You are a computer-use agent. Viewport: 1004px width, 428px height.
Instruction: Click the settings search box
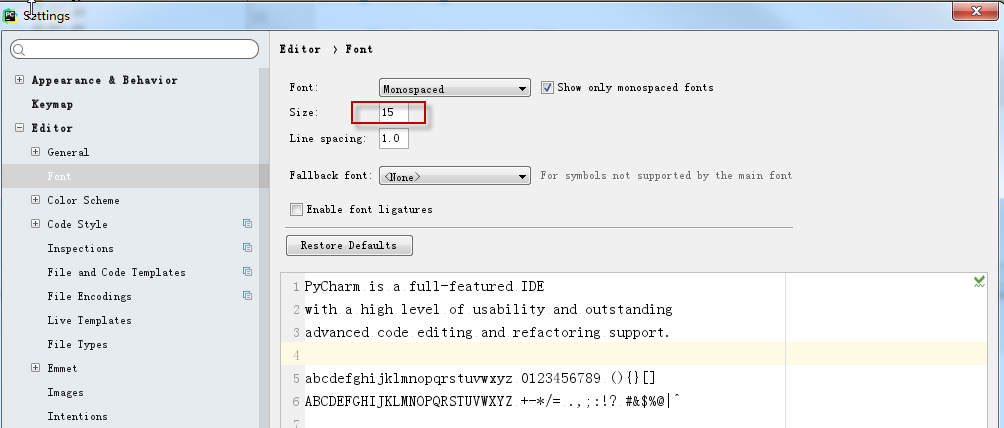[x=134, y=50]
